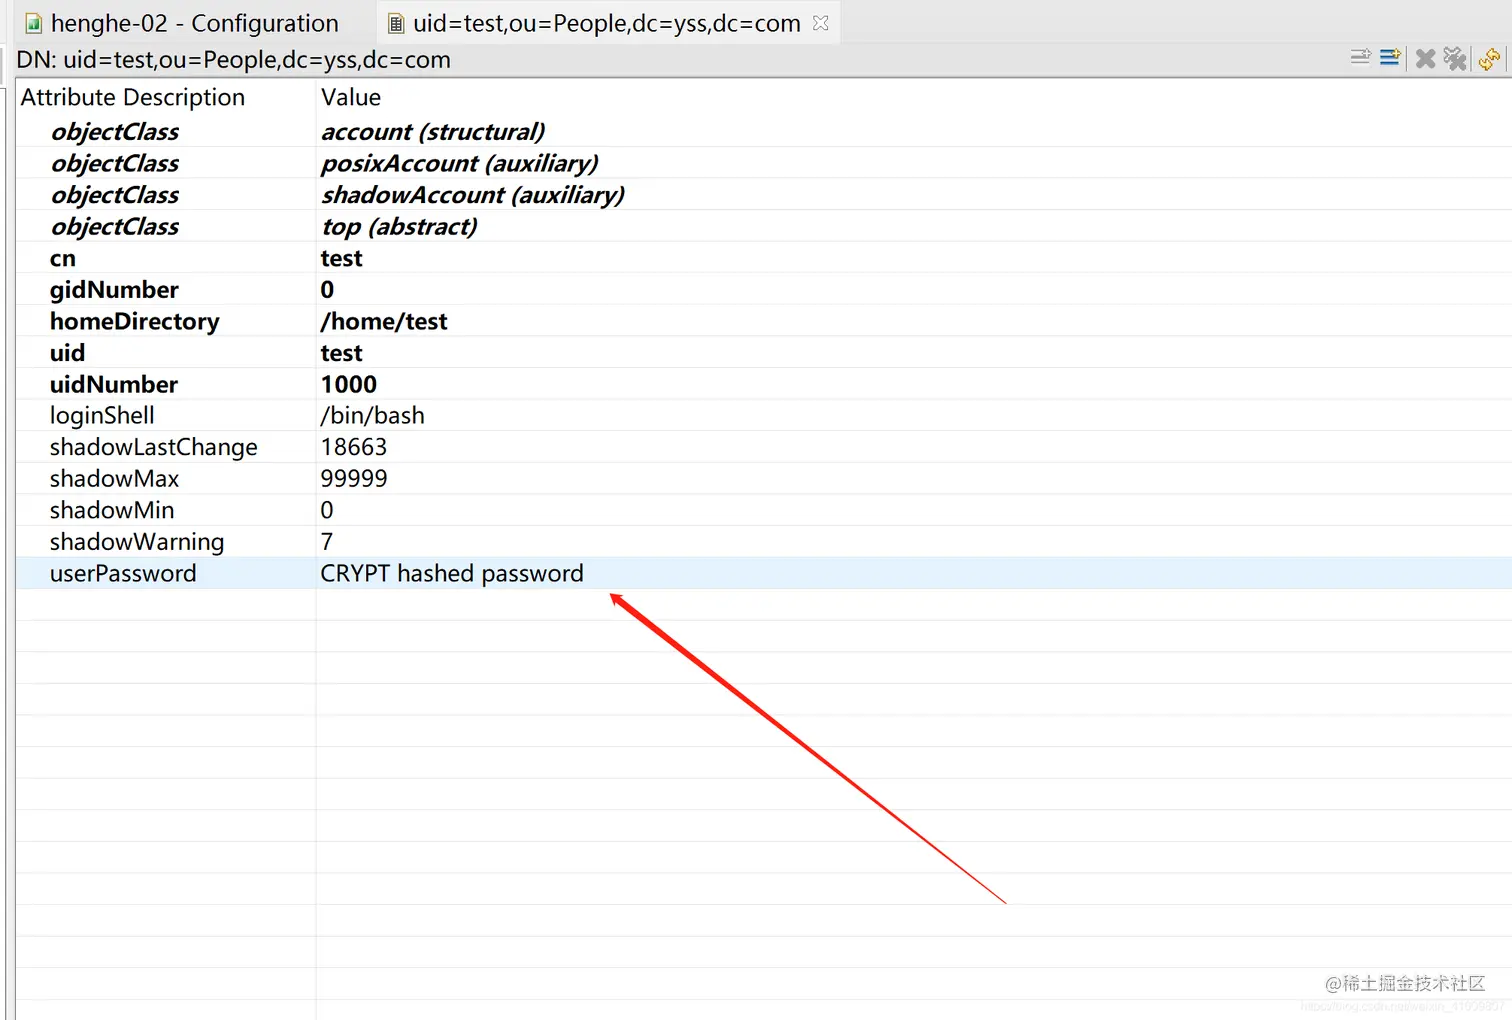Viewport: 1512px width, 1020px height.
Task: Click the Delete Value toolbar icon
Action: pos(1425,59)
